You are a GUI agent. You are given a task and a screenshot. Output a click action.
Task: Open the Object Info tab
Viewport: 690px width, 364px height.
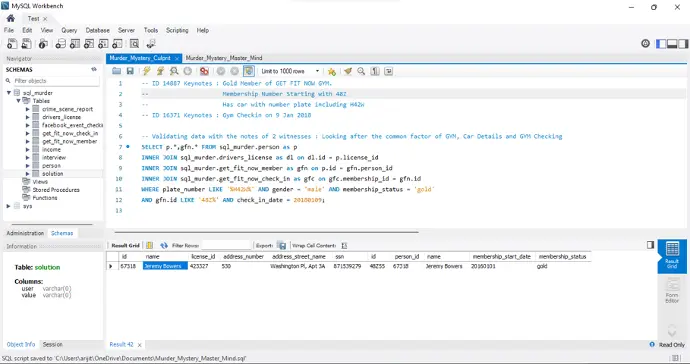click(x=21, y=345)
